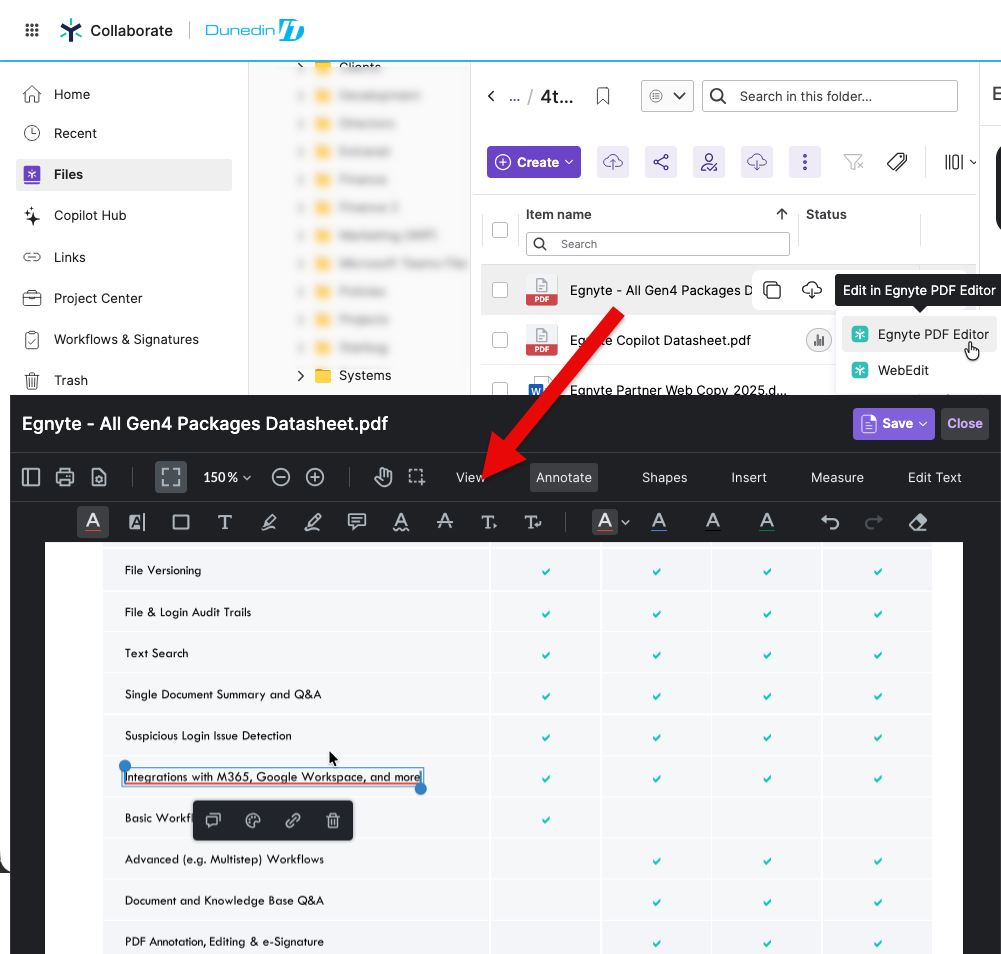The width and height of the screenshot is (1001, 954).
Task: Clear filters with the funnel icon
Action: pos(853,162)
